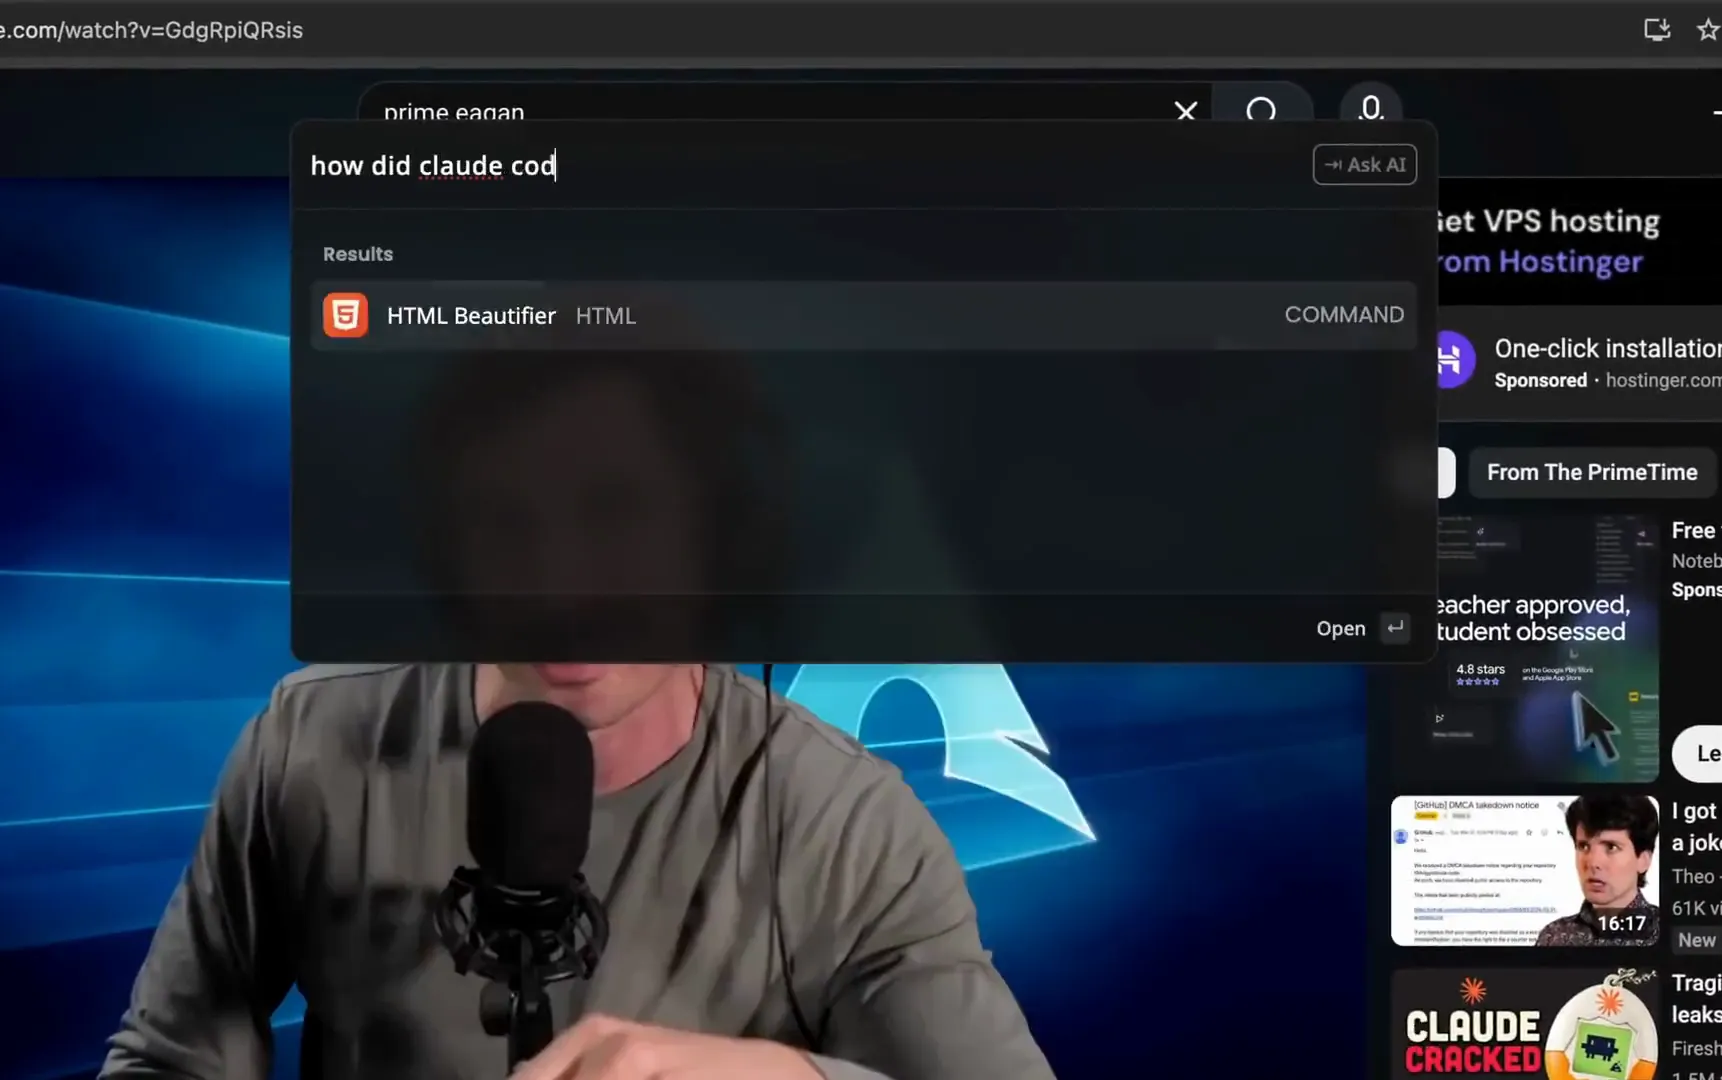The image size is (1722, 1080).
Task: Click the bookmark star icon in address bar
Action: tap(1708, 30)
